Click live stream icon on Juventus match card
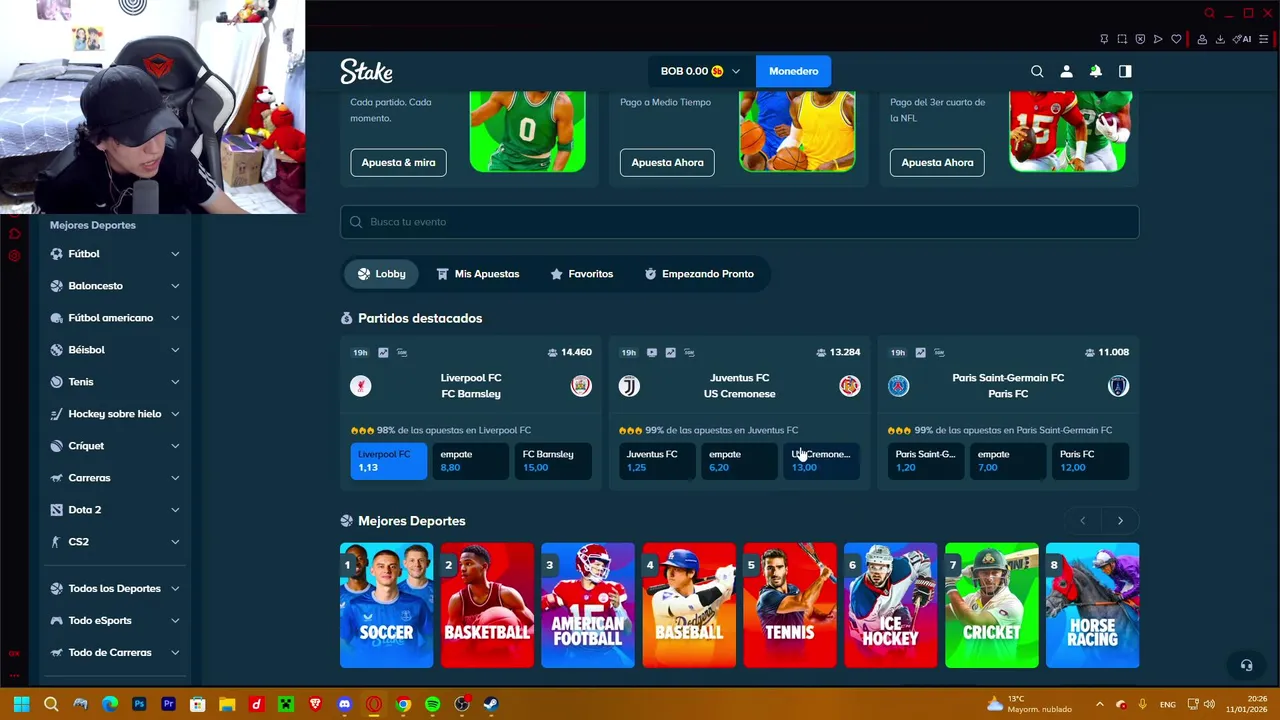 pyautogui.click(x=652, y=352)
